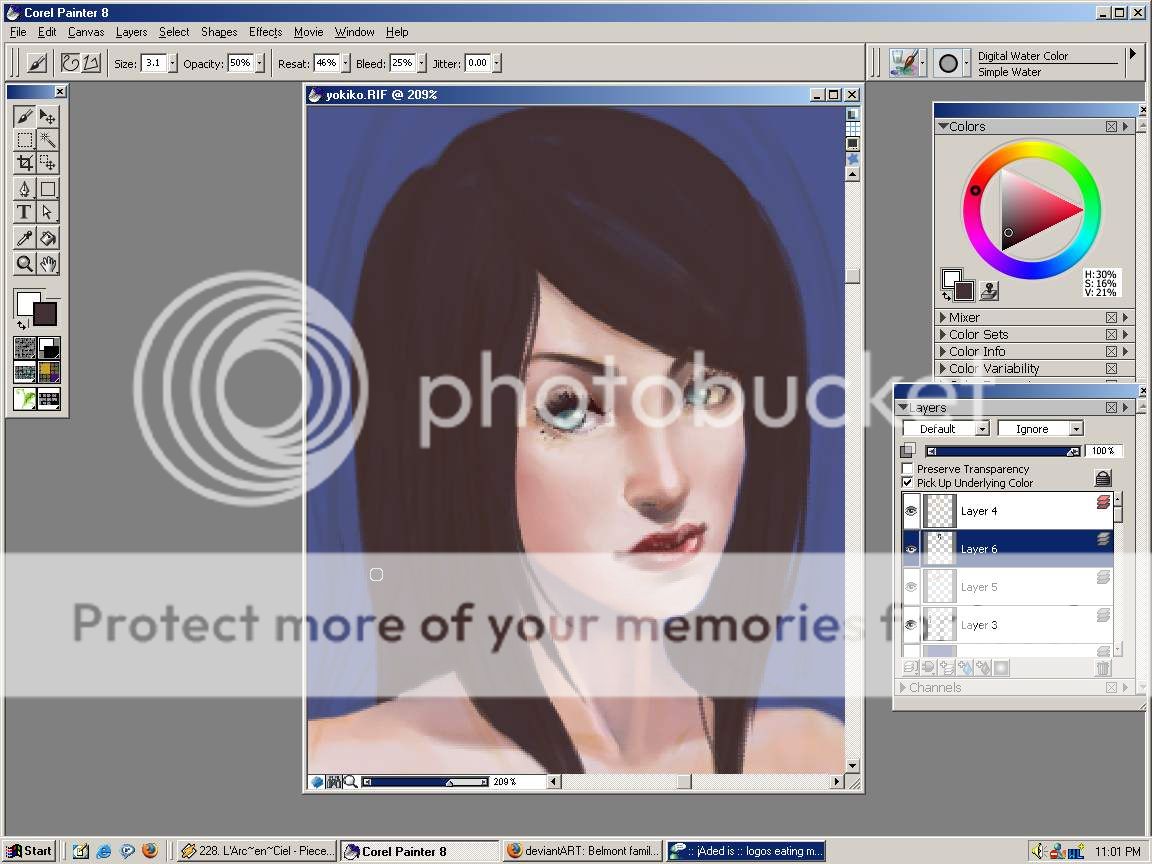Screen dimensions: 1152x864
Task: Select the Brush tool in toolbox
Action: [24, 117]
